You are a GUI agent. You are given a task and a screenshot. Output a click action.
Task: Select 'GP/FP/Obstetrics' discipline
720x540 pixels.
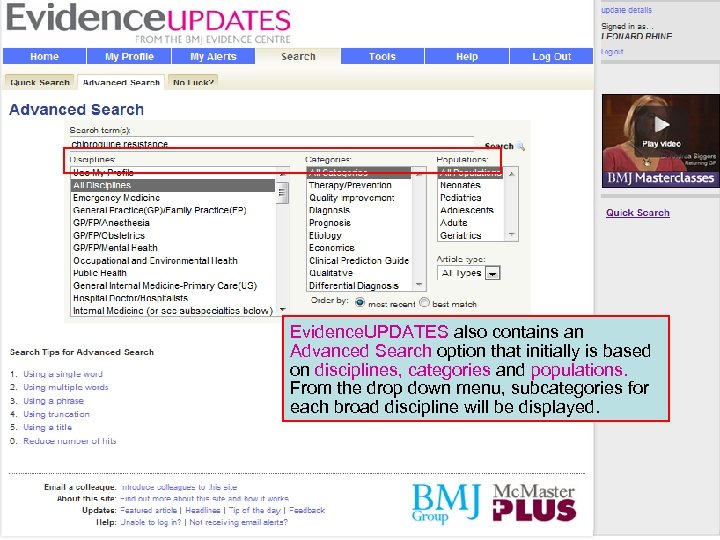point(173,235)
